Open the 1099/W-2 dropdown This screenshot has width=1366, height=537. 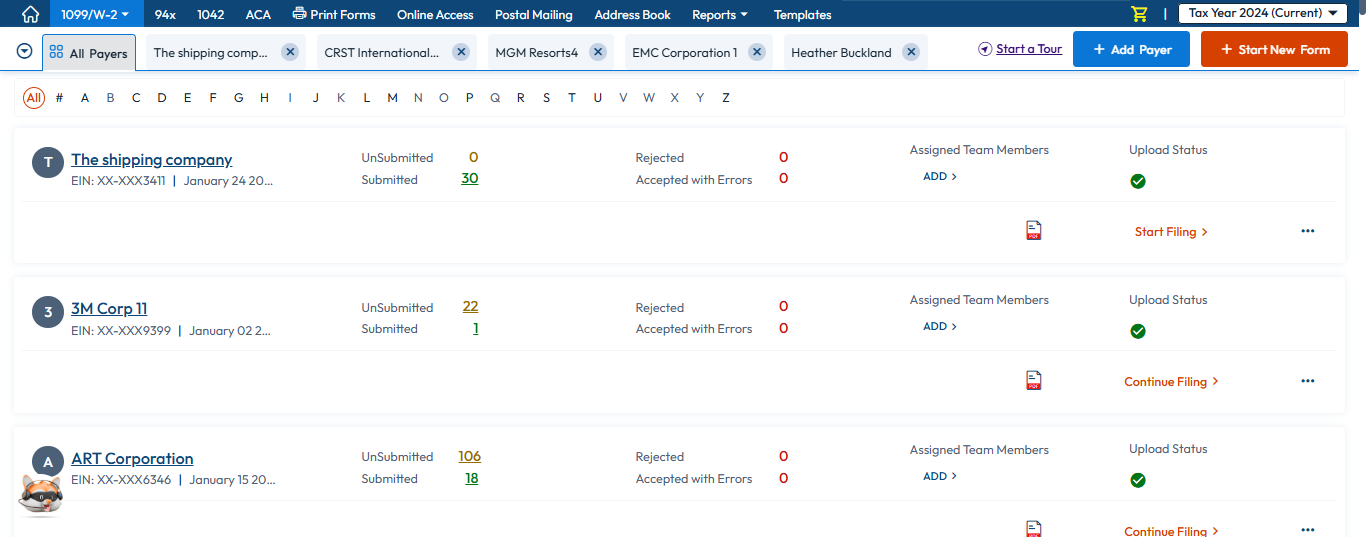coord(96,14)
